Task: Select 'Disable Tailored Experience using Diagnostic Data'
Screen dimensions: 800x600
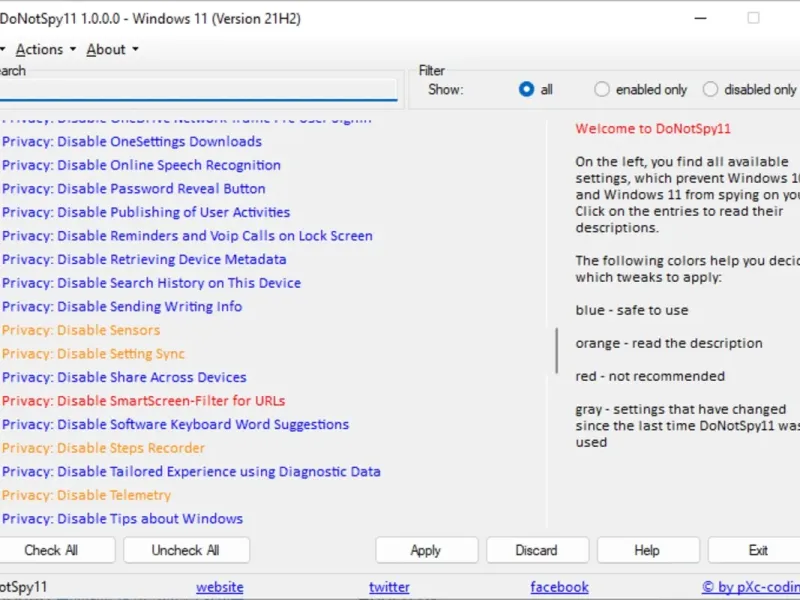Action: (x=191, y=471)
